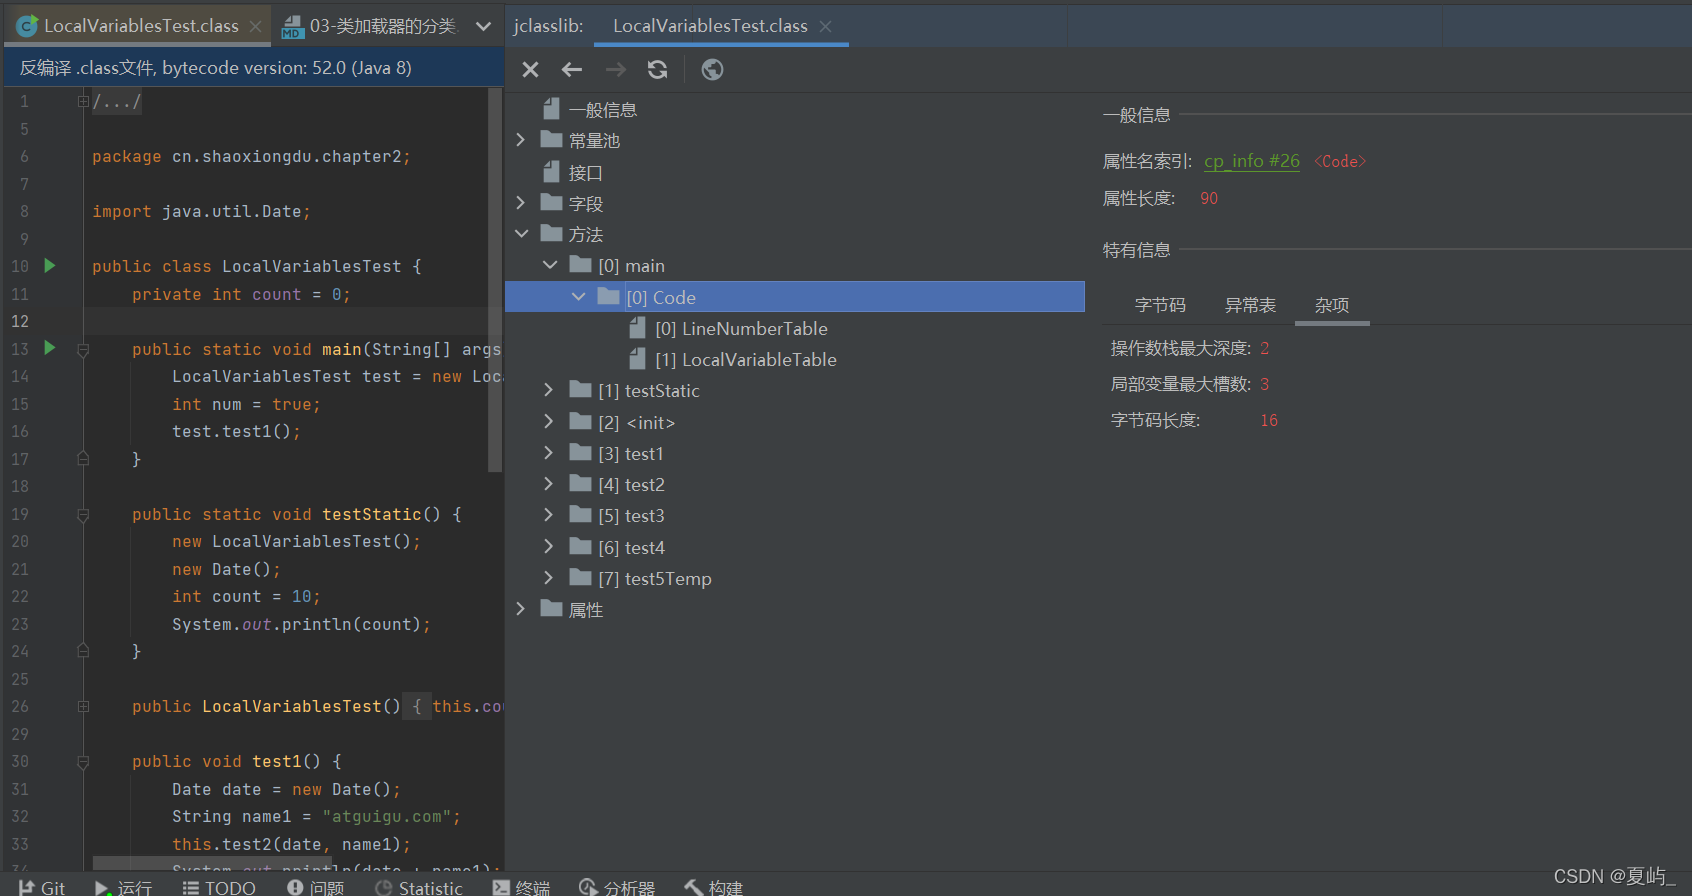Open the 构建 (Build) tool window
1692x896 pixels.
[x=713, y=887]
